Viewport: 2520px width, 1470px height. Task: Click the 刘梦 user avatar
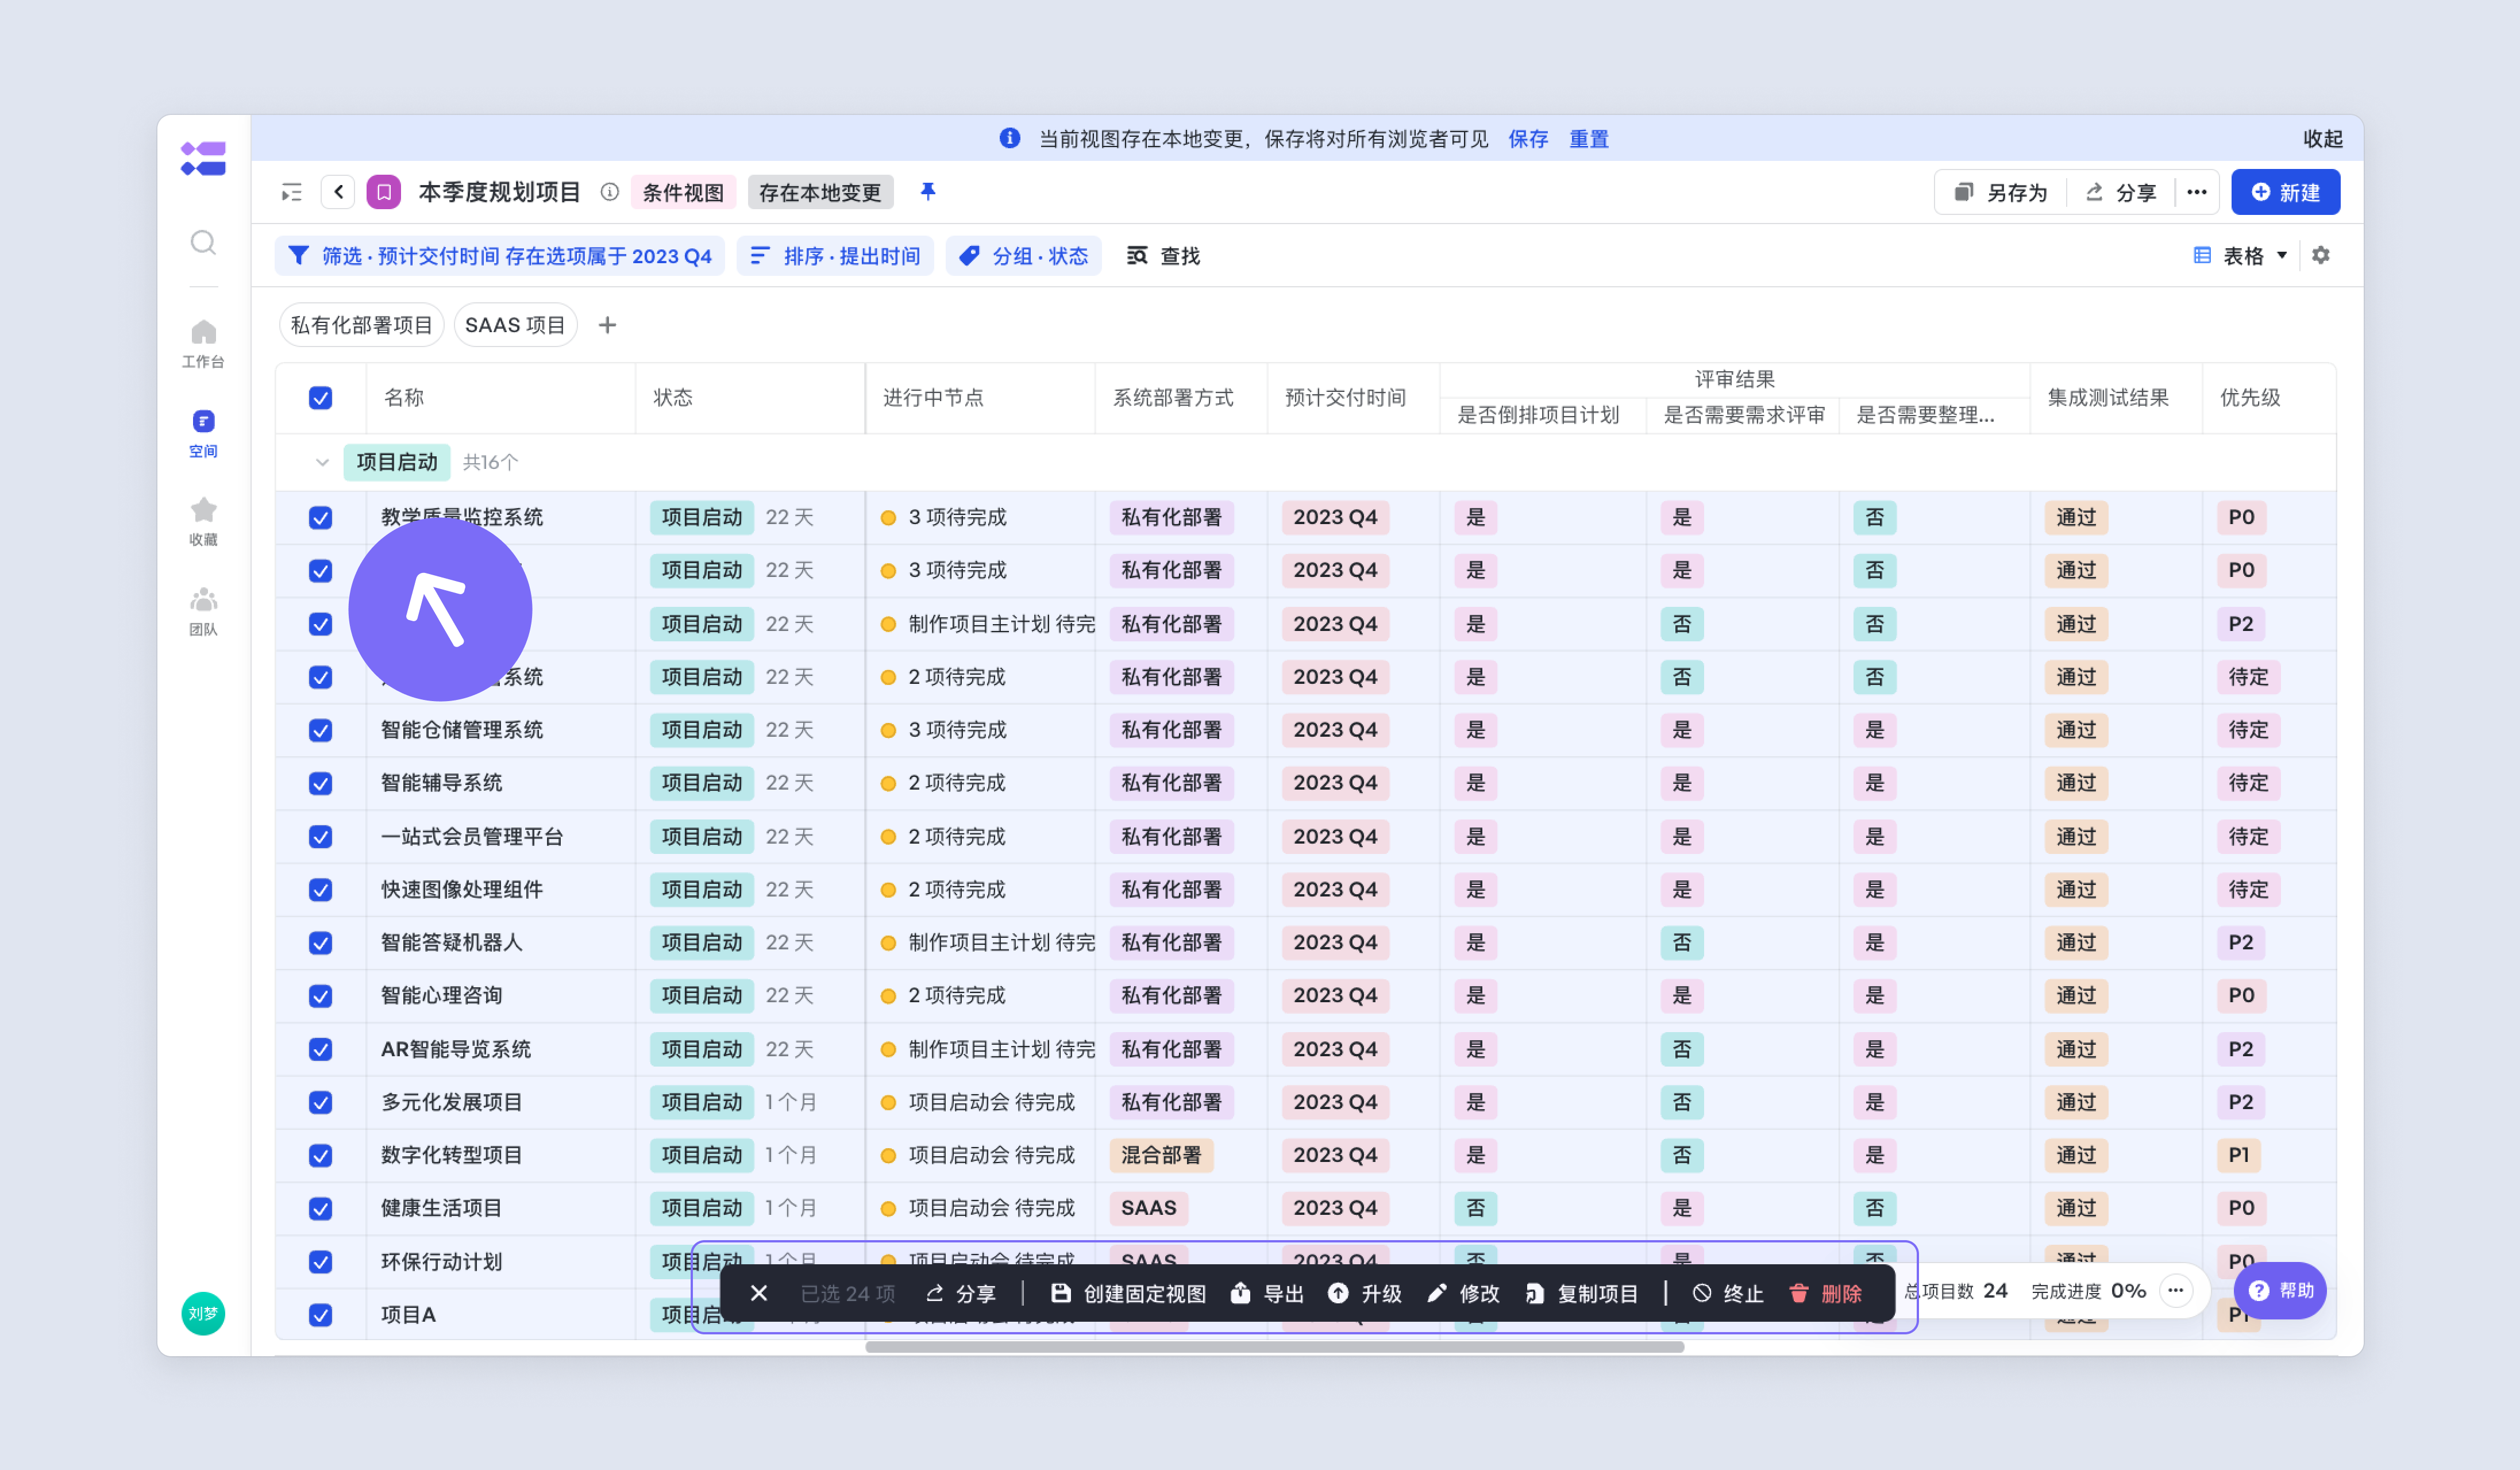point(203,1313)
